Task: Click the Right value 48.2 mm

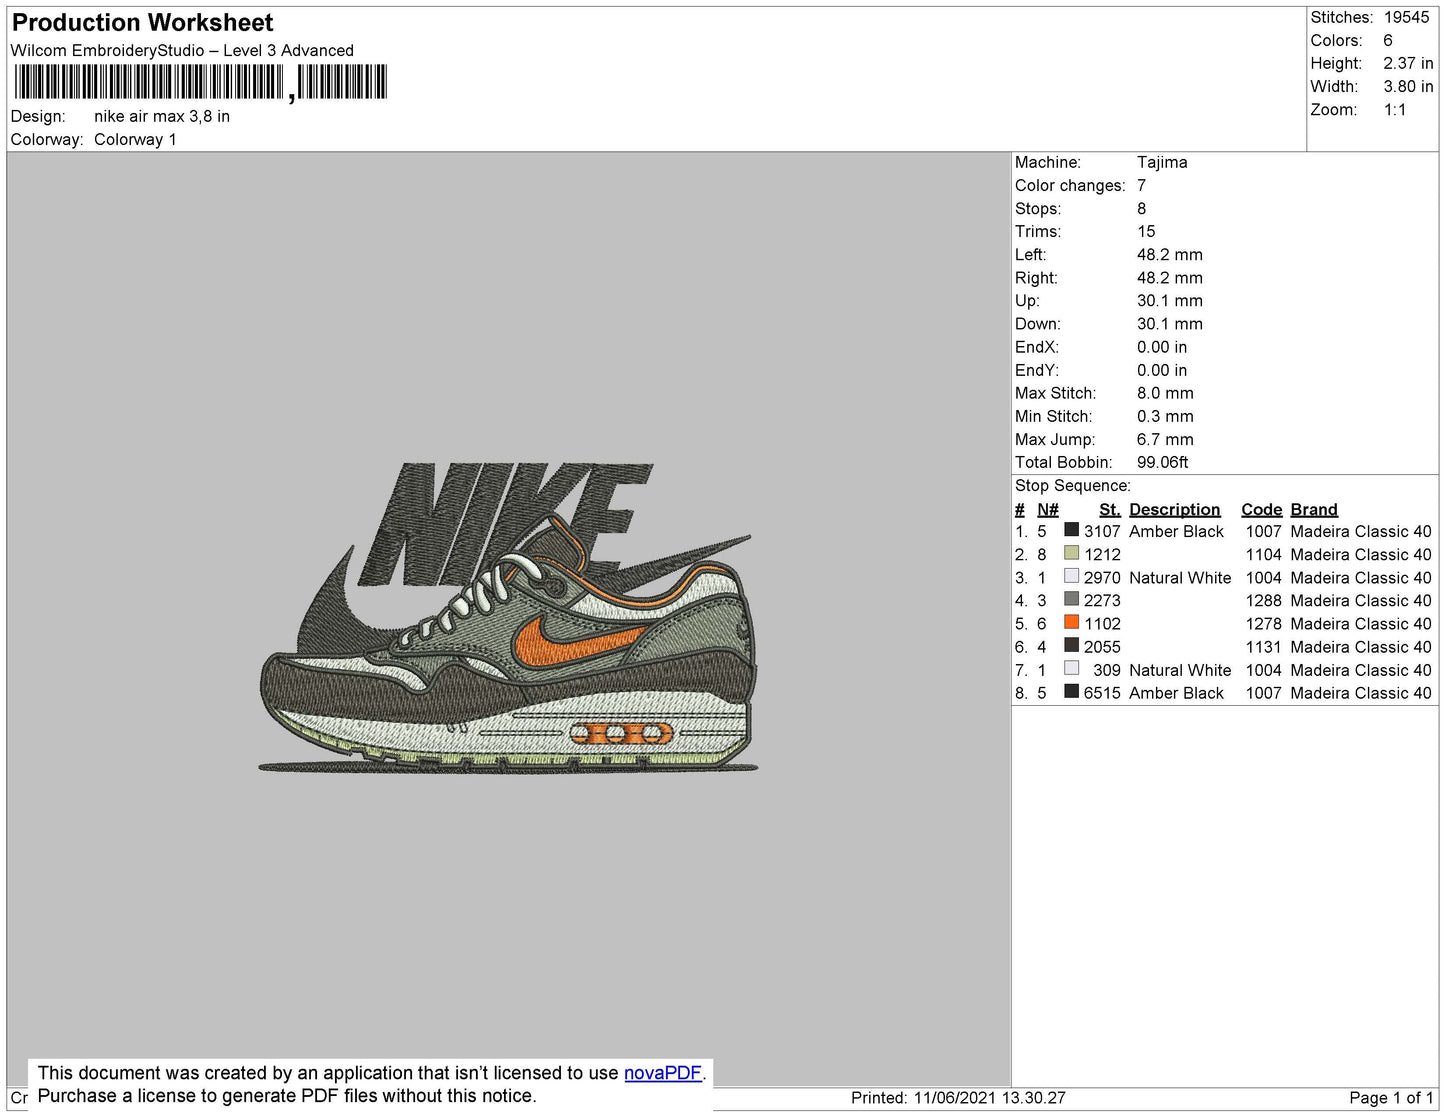Action: (1170, 277)
